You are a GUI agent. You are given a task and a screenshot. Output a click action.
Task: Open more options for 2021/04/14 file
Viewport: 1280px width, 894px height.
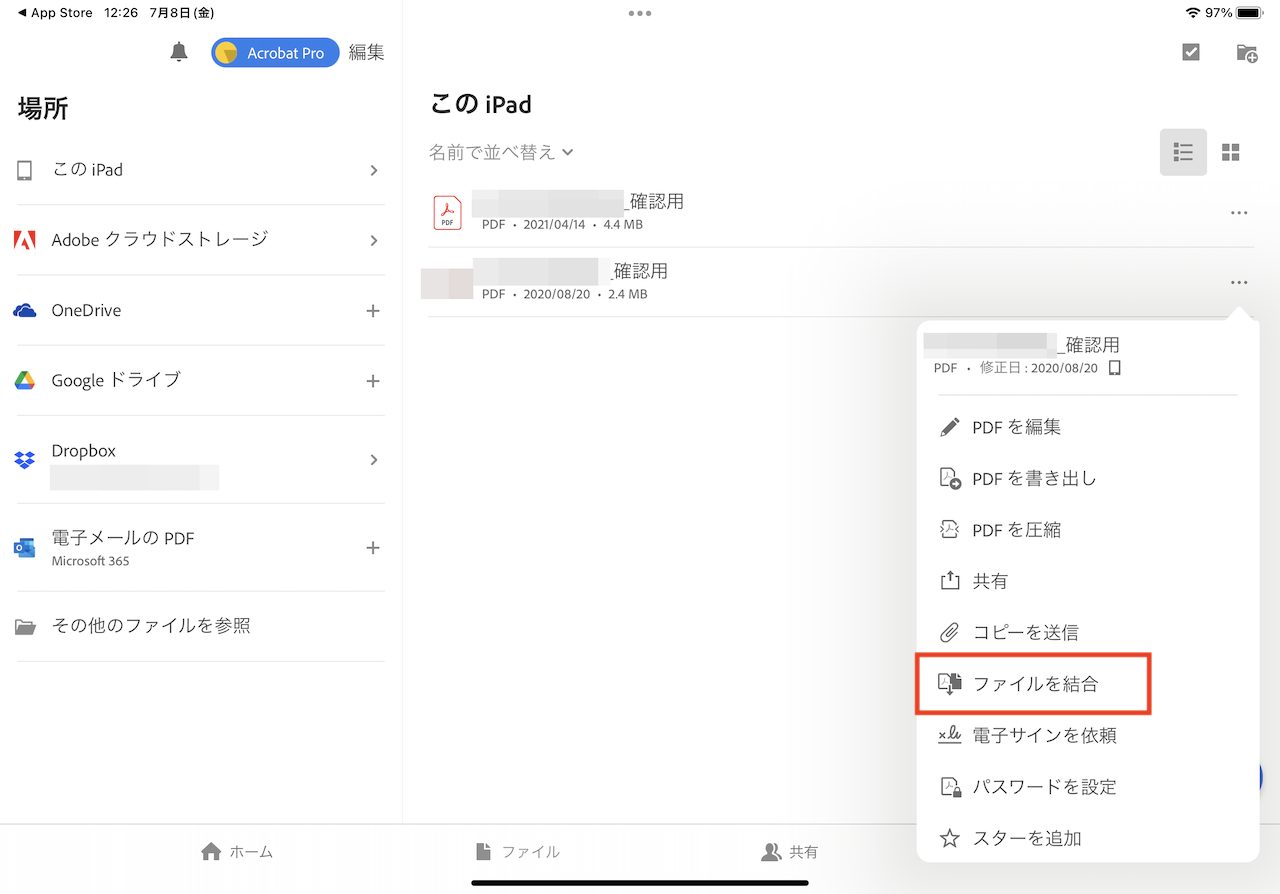click(1239, 213)
